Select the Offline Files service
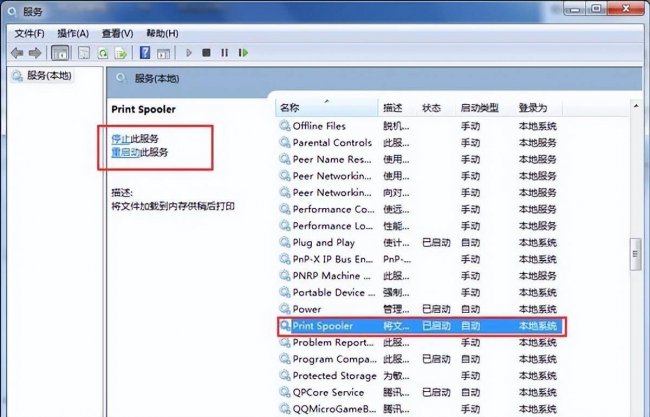This screenshot has height=417, width=650. 319,126
